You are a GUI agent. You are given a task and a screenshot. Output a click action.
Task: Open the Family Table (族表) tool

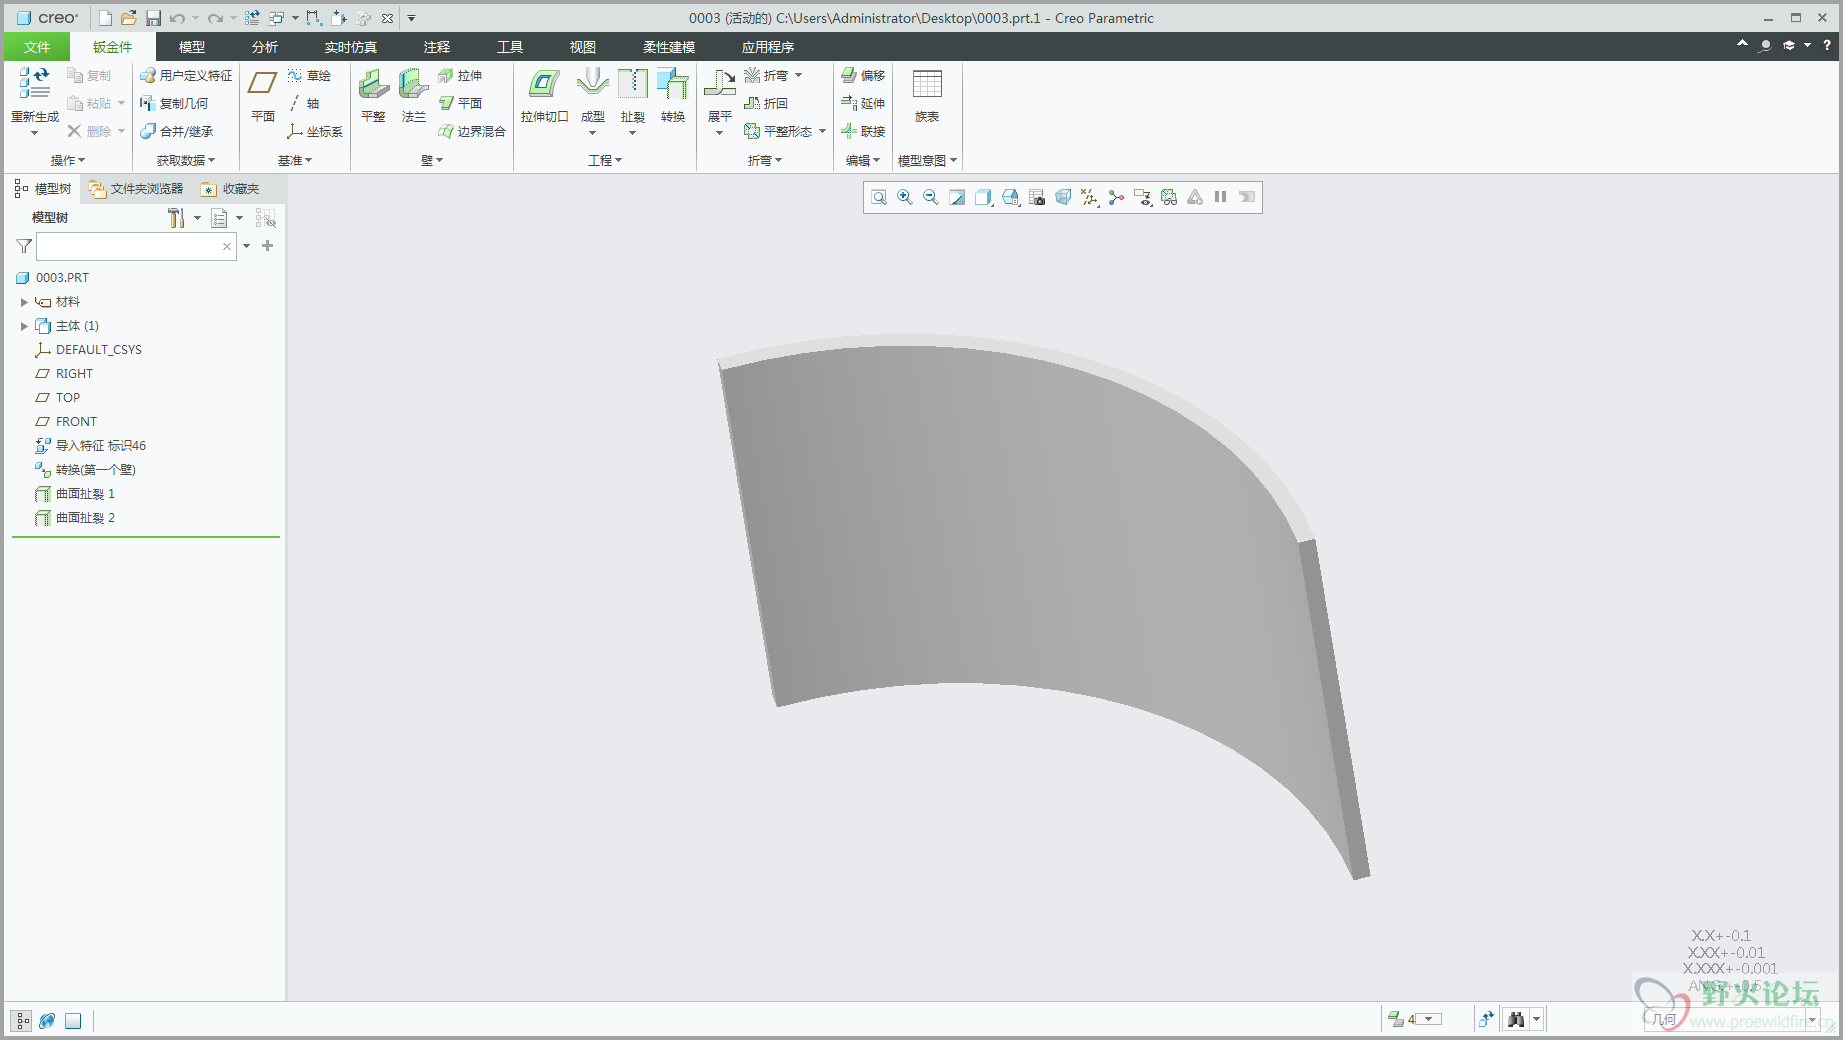pyautogui.click(x=927, y=96)
